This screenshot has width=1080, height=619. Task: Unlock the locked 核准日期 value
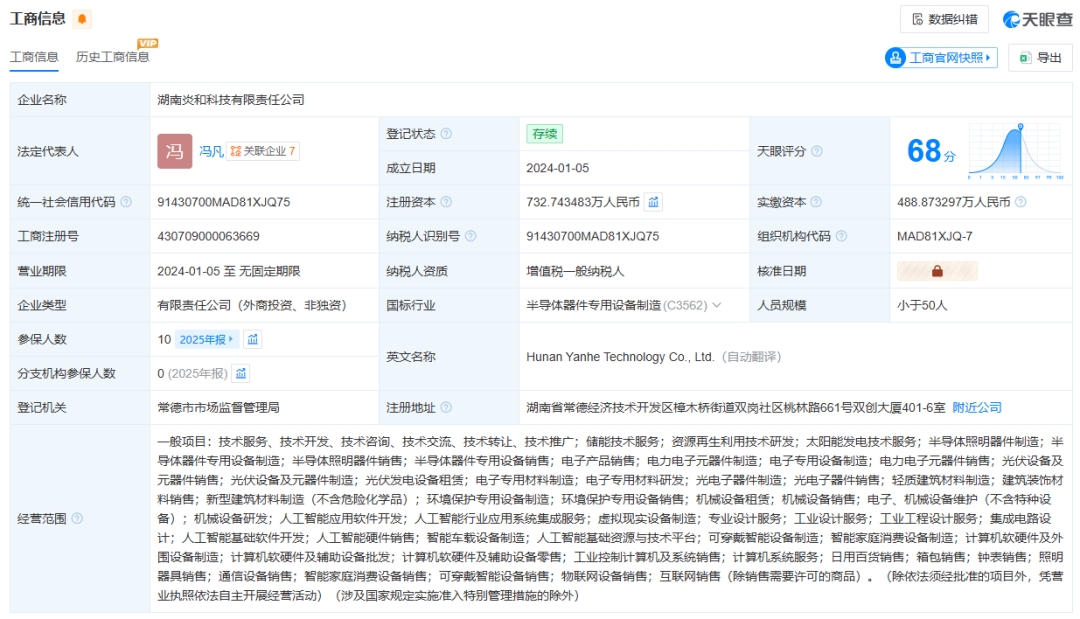tap(937, 271)
